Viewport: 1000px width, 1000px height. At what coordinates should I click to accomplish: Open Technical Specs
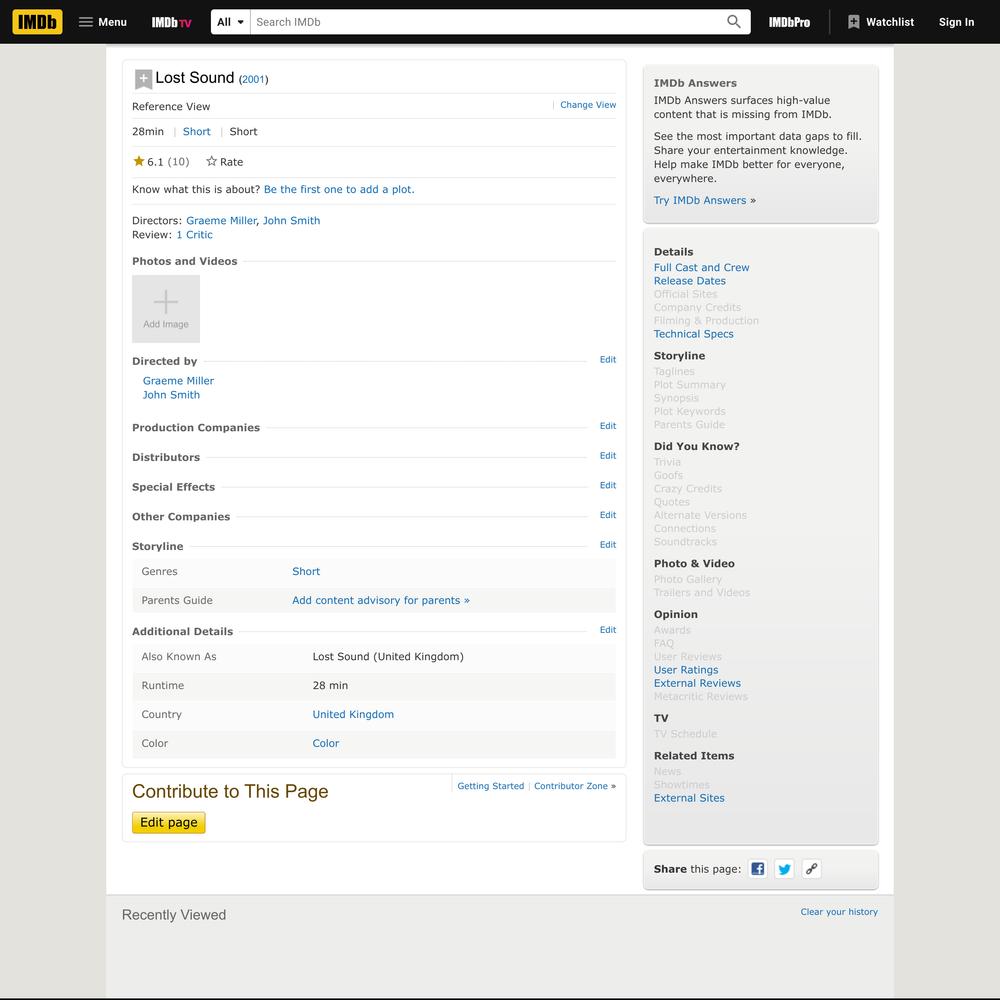(694, 334)
